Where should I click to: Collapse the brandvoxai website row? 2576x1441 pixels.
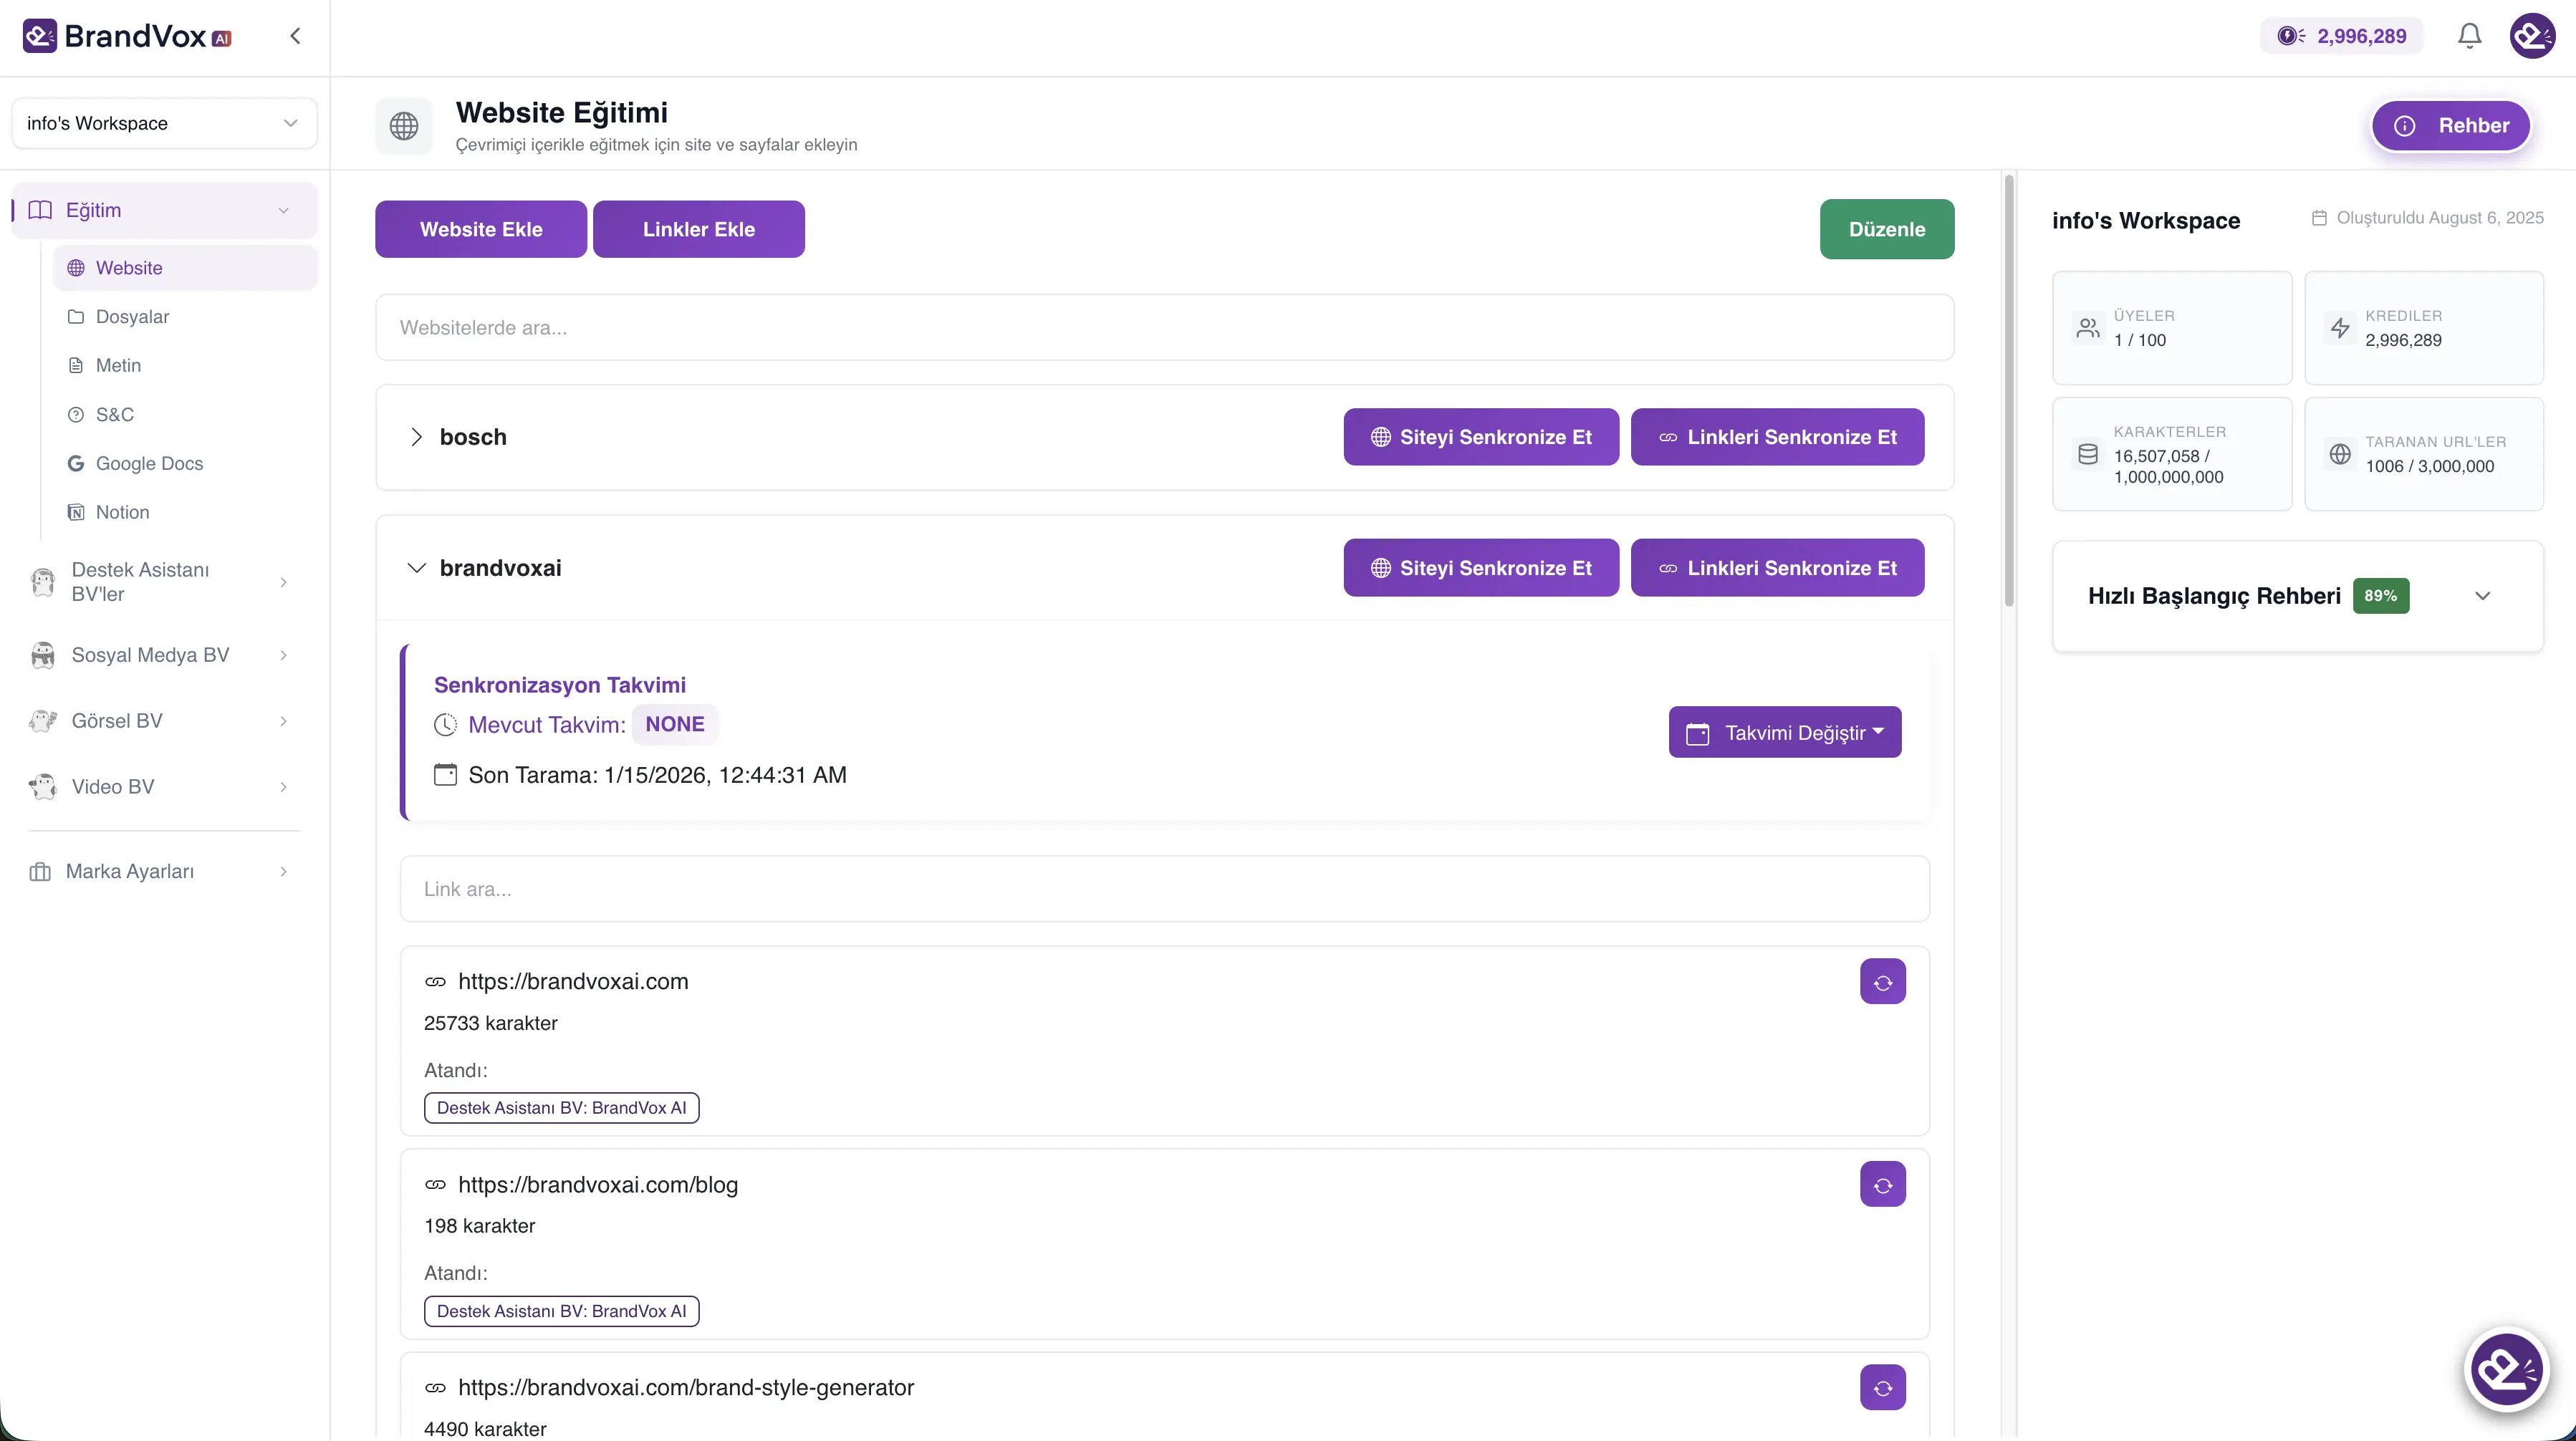[417, 568]
